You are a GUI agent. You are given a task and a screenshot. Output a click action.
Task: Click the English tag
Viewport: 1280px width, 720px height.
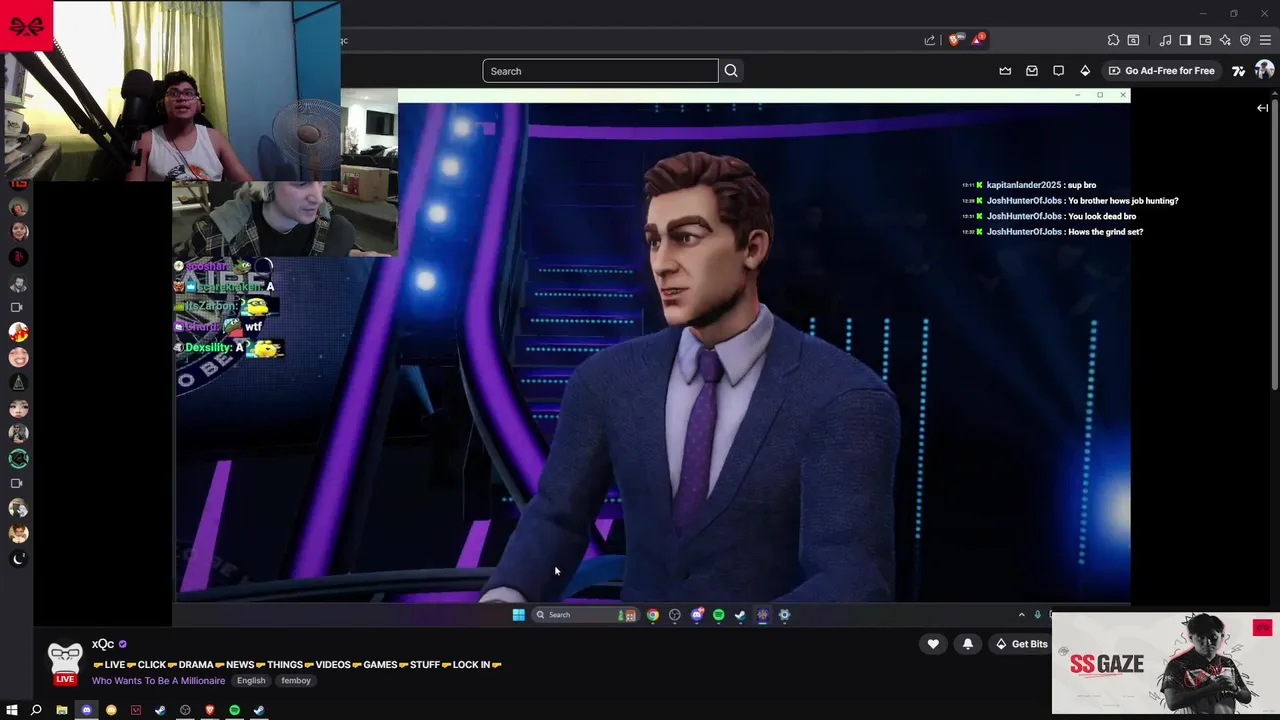tap(251, 681)
